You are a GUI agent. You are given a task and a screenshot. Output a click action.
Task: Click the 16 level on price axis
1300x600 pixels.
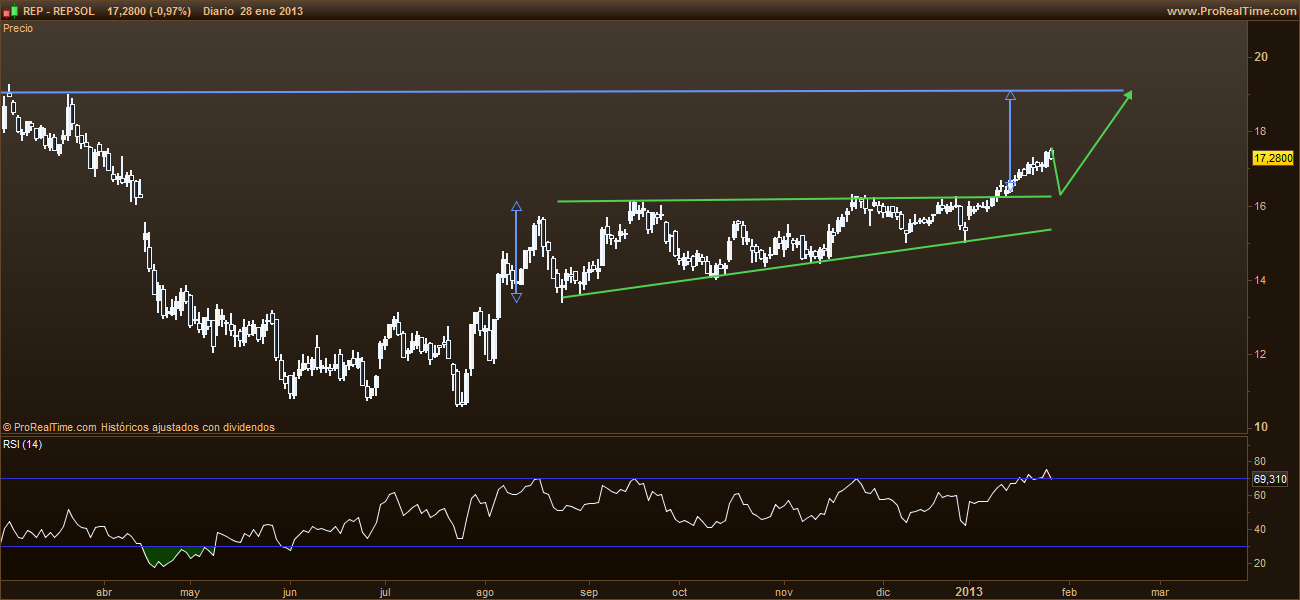pos(1261,206)
